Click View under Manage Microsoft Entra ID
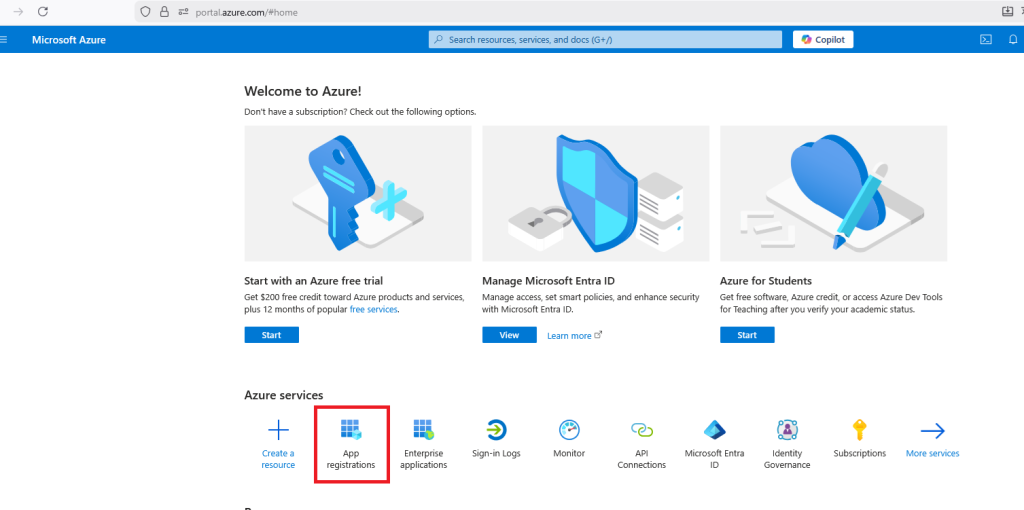This screenshot has width=1024, height=510. click(x=509, y=335)
